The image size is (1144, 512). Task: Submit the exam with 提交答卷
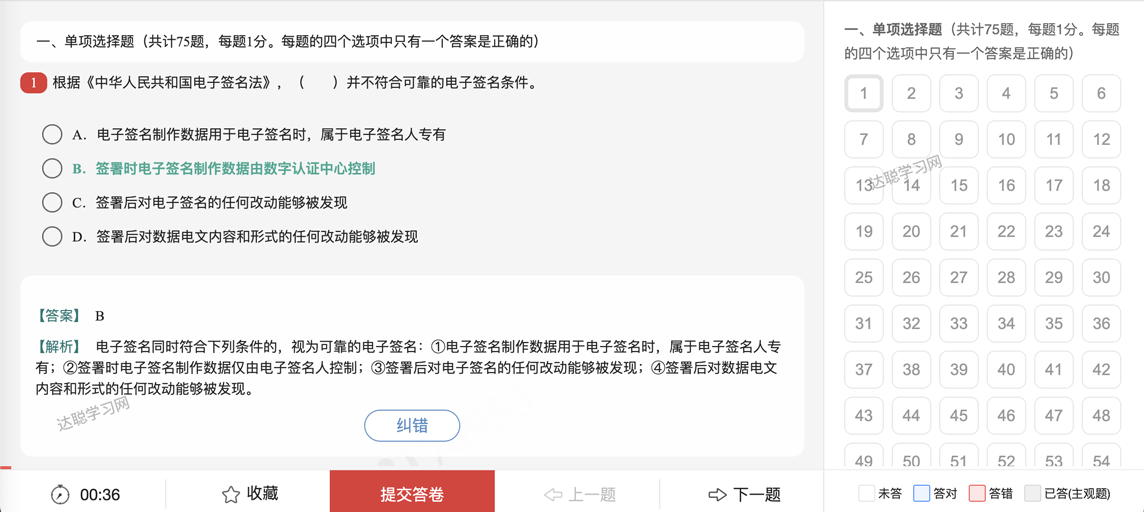[412, 492]
